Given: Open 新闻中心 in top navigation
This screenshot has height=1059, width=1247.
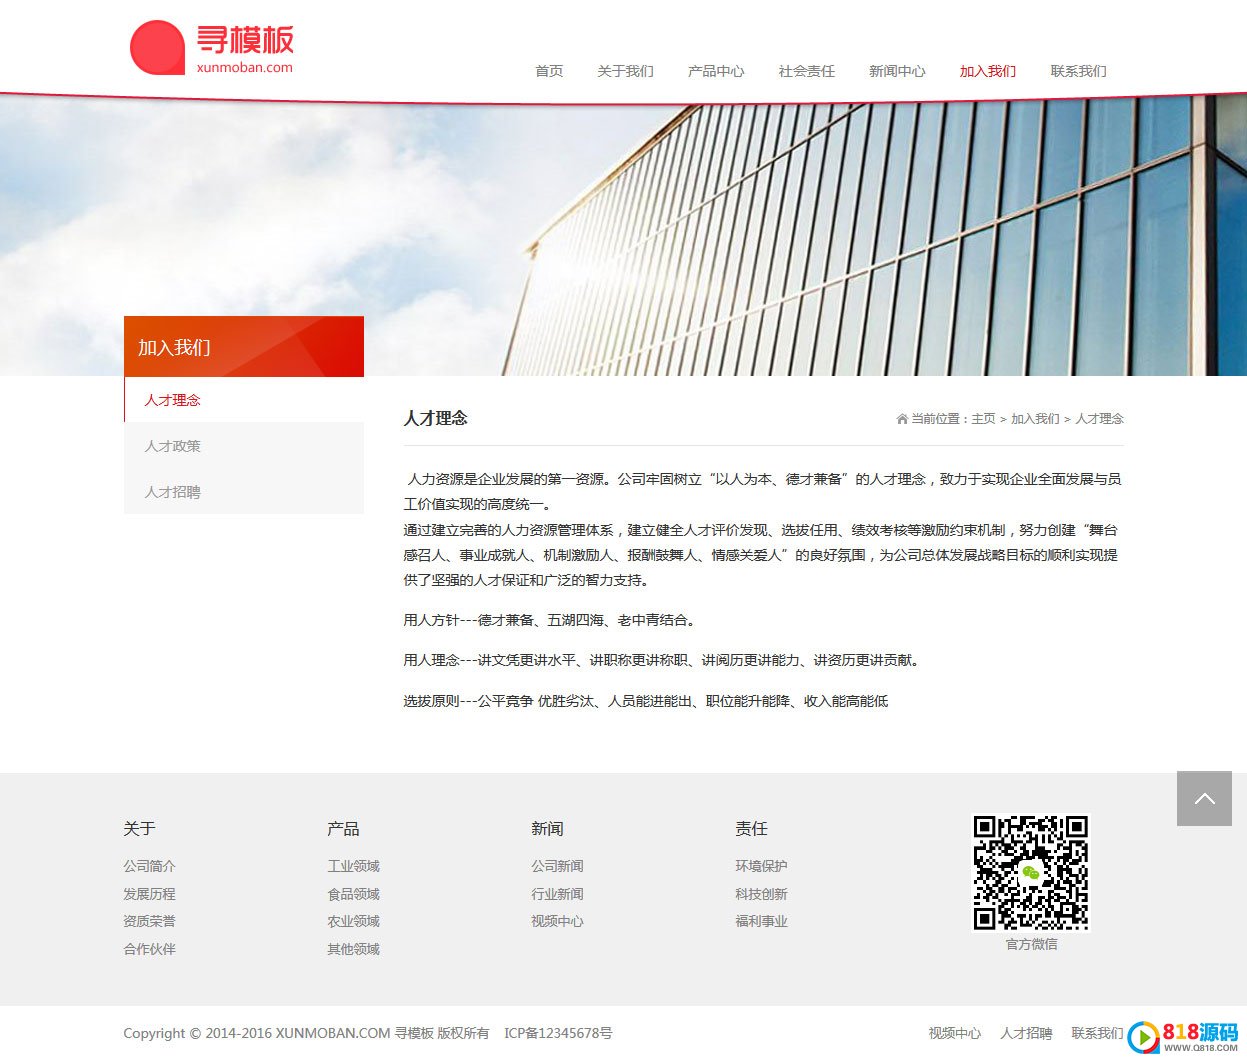Looking at the screenshot, I should click(x=897, y=71).
